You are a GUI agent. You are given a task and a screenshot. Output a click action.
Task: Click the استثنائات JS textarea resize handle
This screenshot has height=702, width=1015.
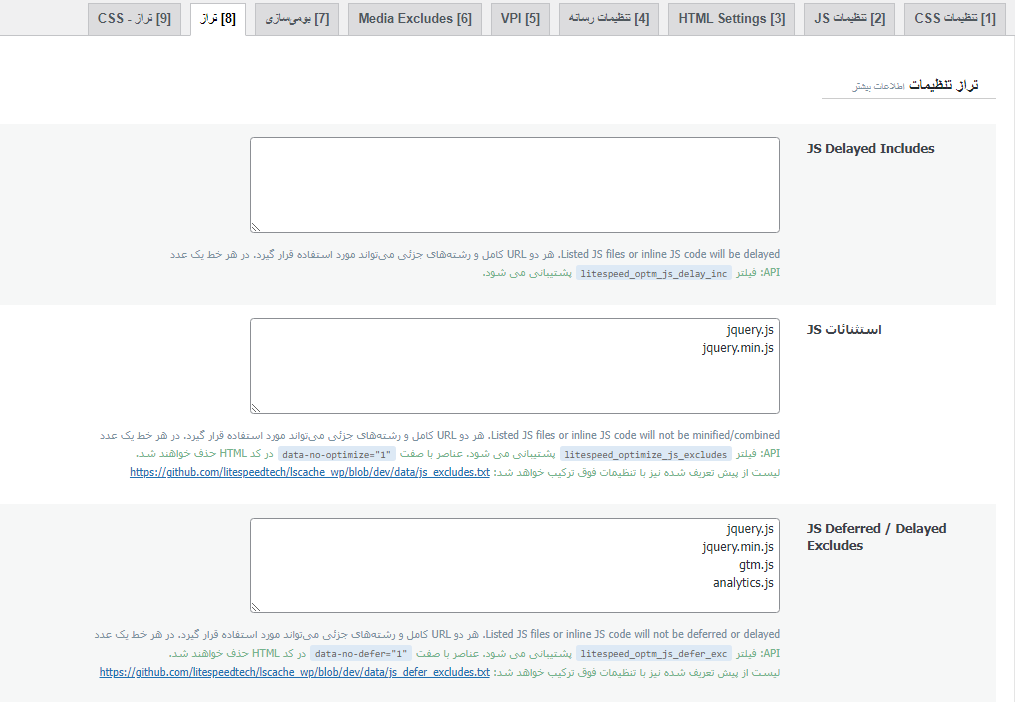coord(255,408)
